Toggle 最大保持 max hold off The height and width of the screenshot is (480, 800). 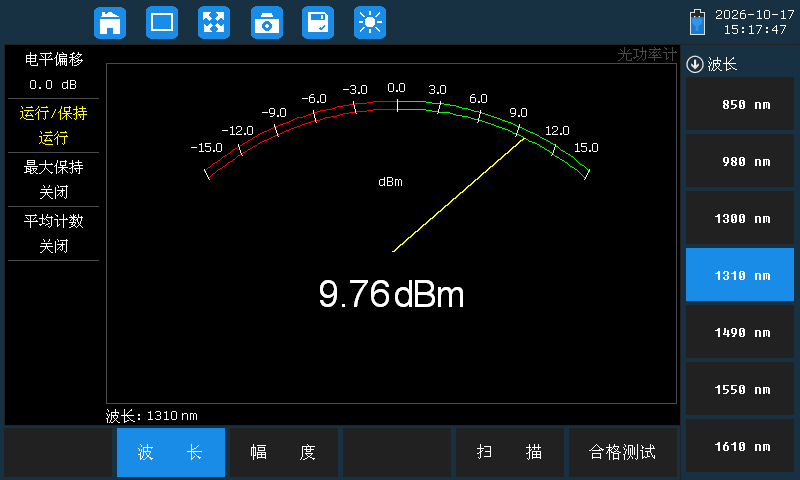53,180
